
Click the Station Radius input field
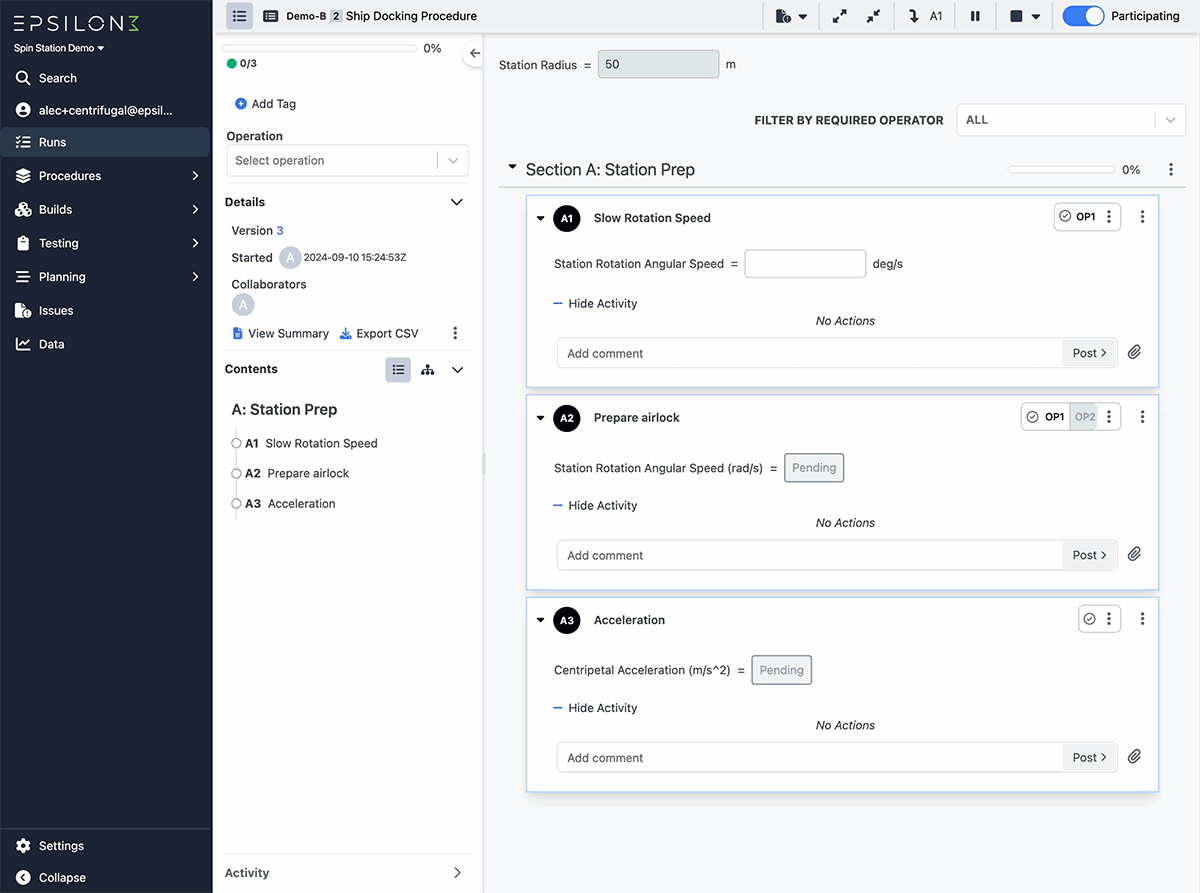[x=657, y=63]
